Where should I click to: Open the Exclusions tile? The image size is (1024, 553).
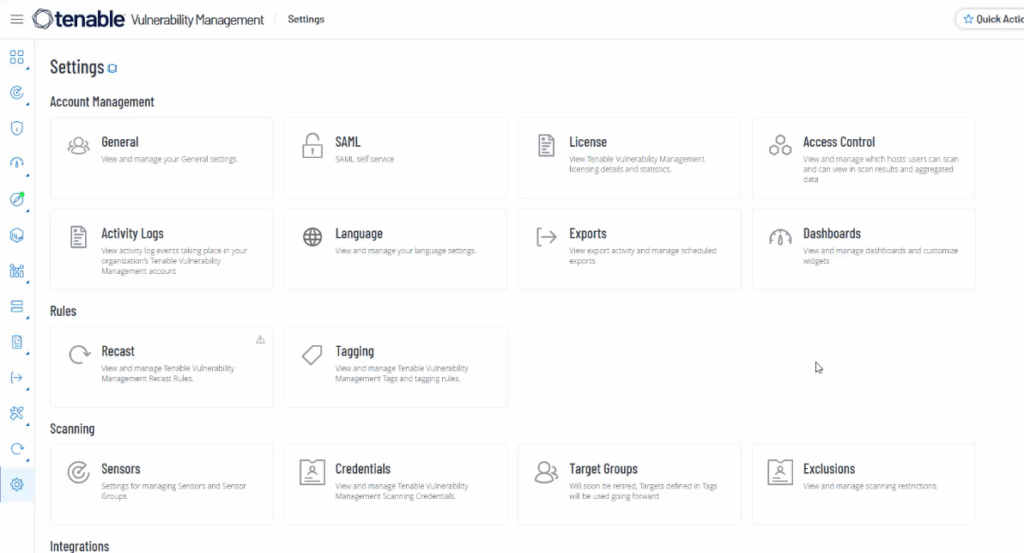point(863,484)
